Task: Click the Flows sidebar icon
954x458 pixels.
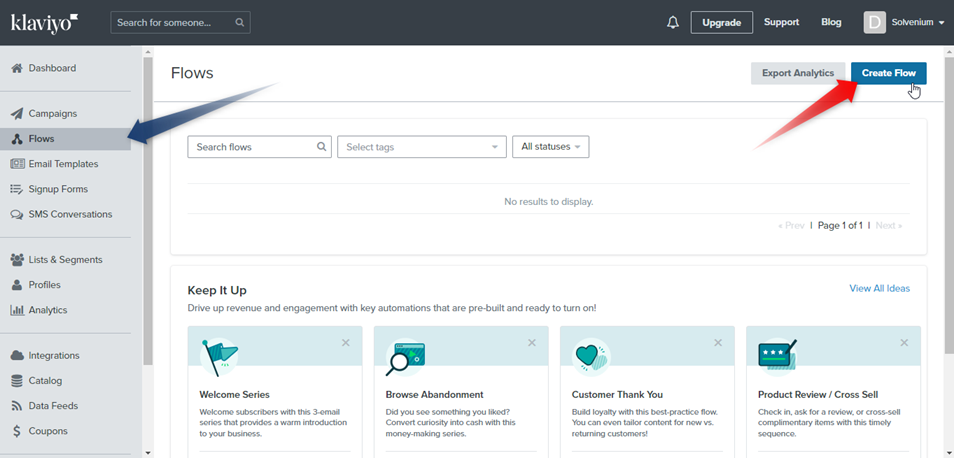Action: coord(17,139)
